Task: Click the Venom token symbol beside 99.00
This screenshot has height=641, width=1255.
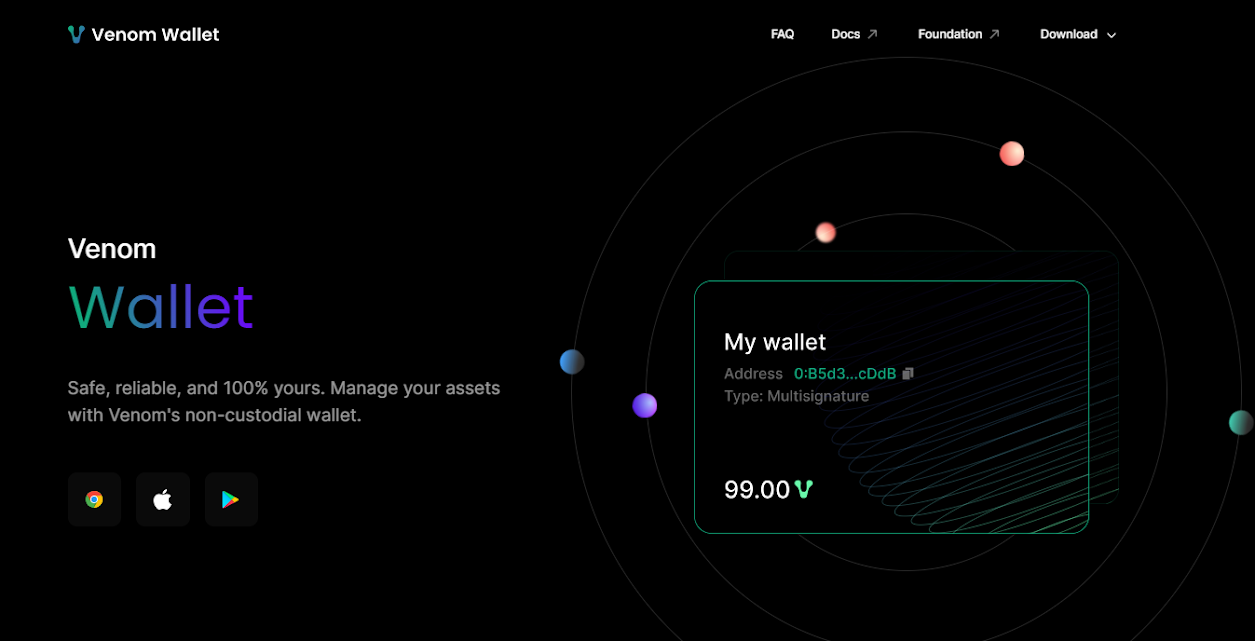Action: coord(804,489)
